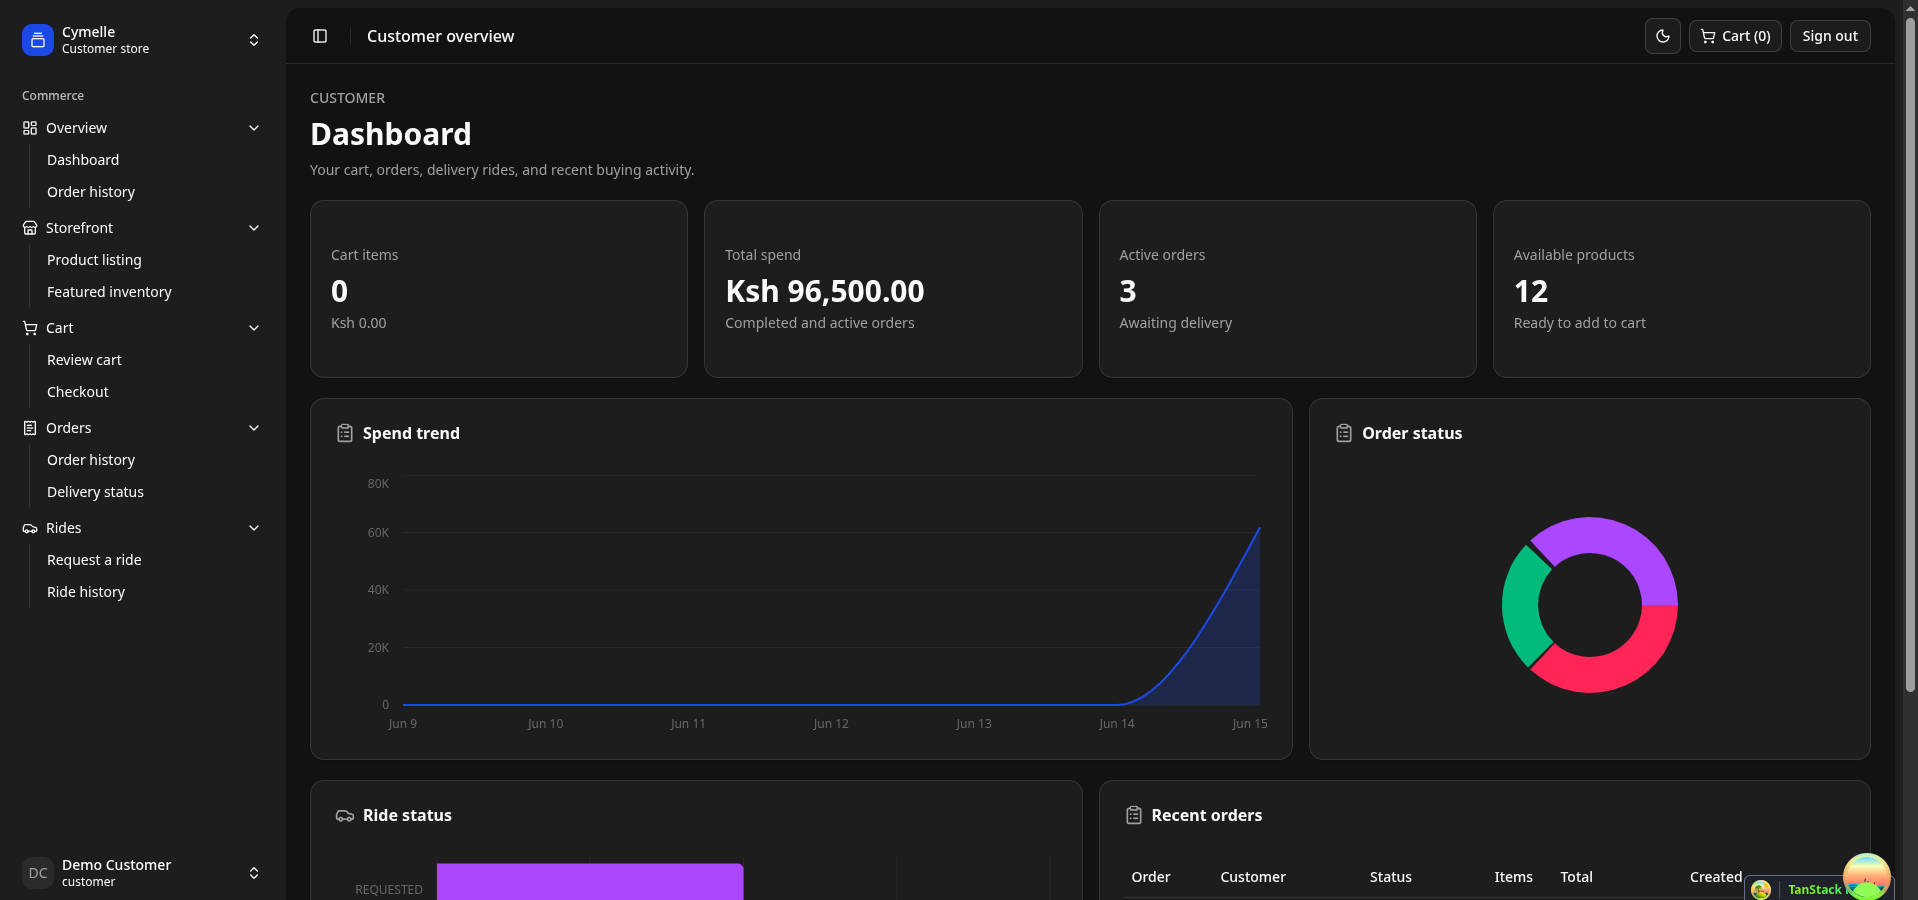Collapse the Storefront section chevron
The width and height of the screenshot is (1918, 900).
click(254, 228)
